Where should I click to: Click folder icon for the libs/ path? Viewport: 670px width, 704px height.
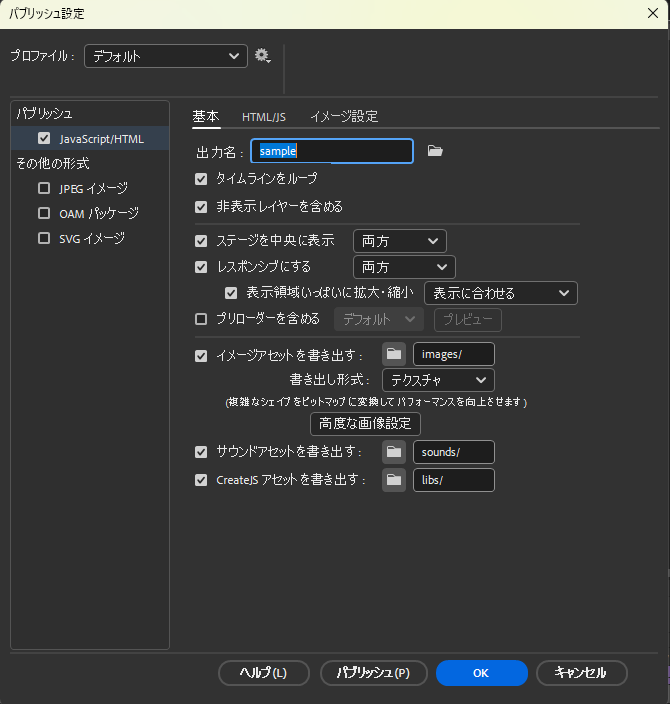click(x=394, y=480)
